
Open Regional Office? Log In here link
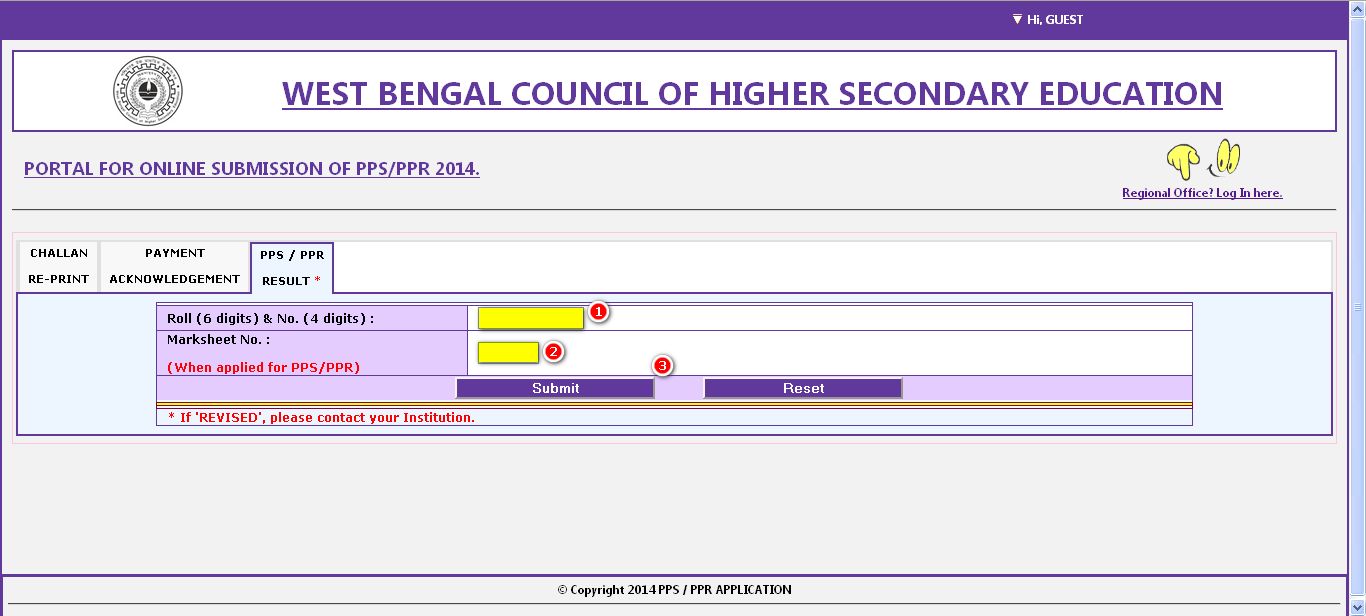tap(1202, 193)
